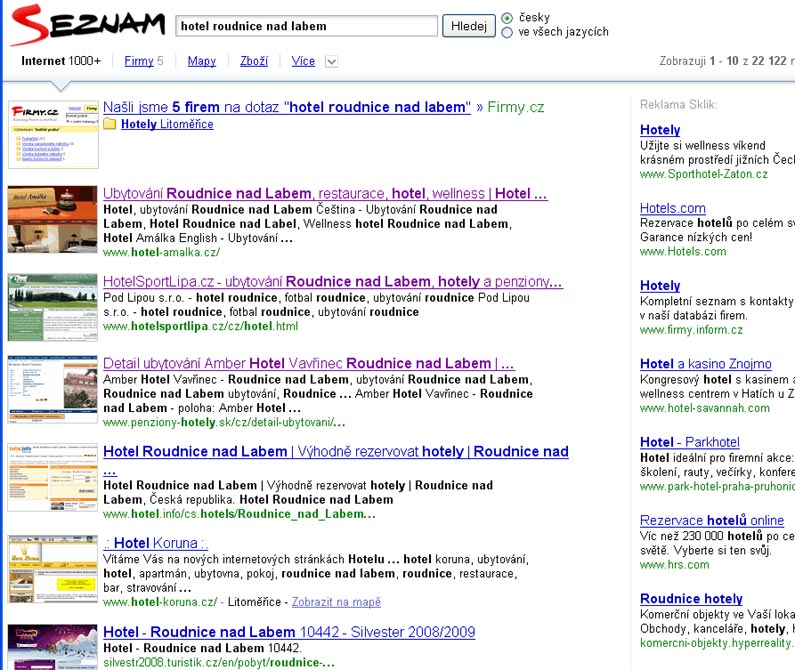Click the 'Reklama Sklik:' label
Viewport: 795px width, 670px height.
(678, 104)
